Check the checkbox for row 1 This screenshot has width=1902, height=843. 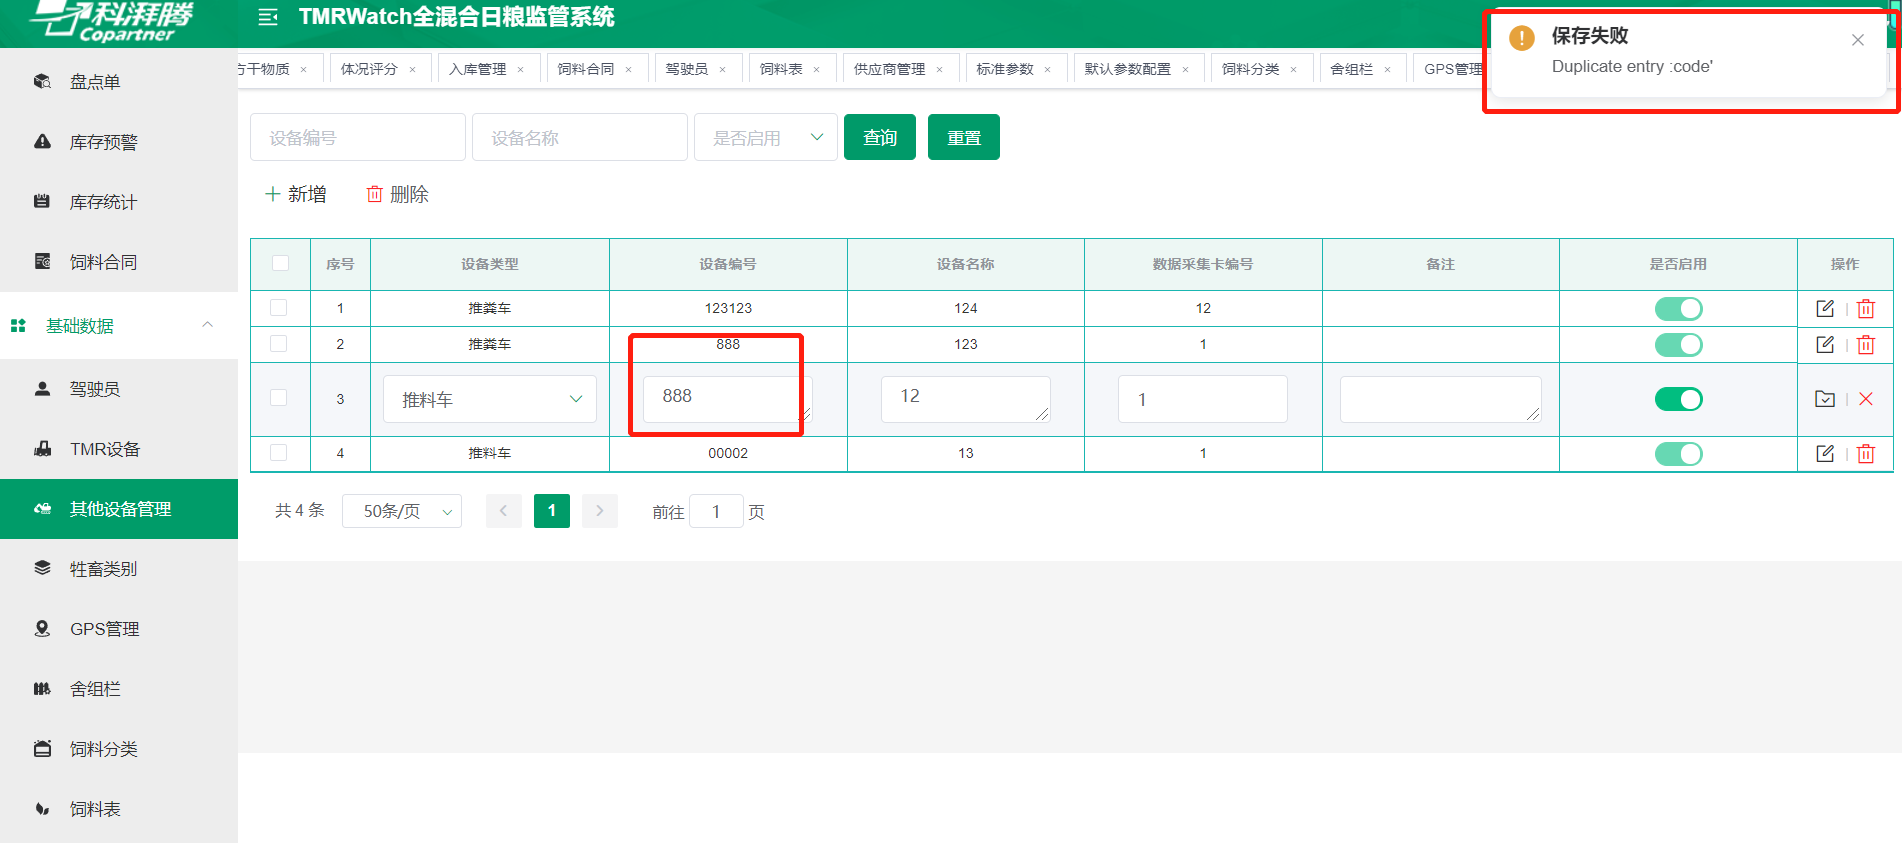point(279,308)
